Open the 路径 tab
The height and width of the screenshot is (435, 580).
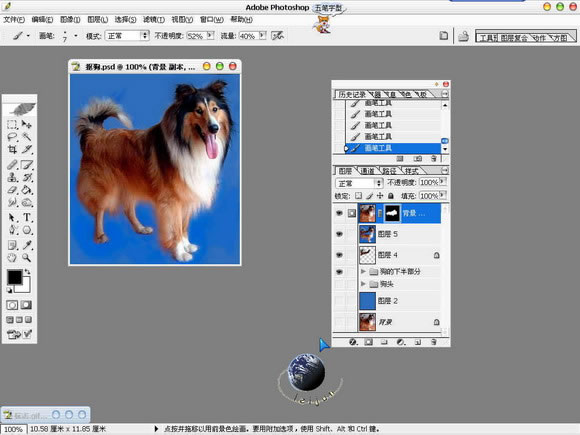(389, 171)
